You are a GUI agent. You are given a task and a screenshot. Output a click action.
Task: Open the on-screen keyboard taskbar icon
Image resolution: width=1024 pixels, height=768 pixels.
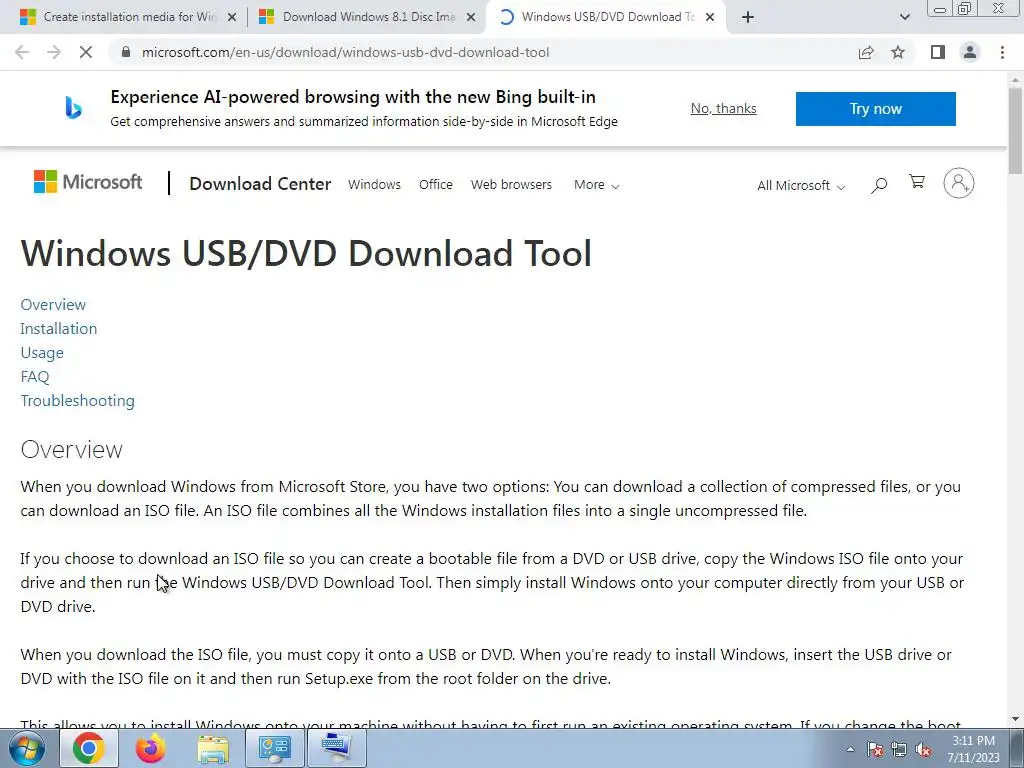click(x=336, y=748)
